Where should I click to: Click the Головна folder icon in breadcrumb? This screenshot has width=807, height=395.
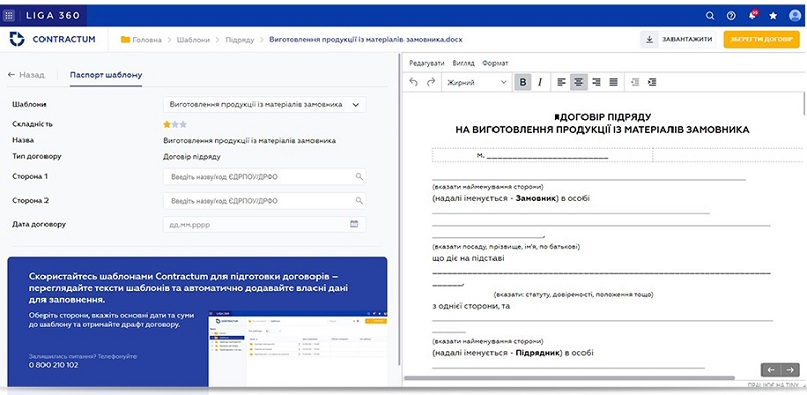coord(125,40)
